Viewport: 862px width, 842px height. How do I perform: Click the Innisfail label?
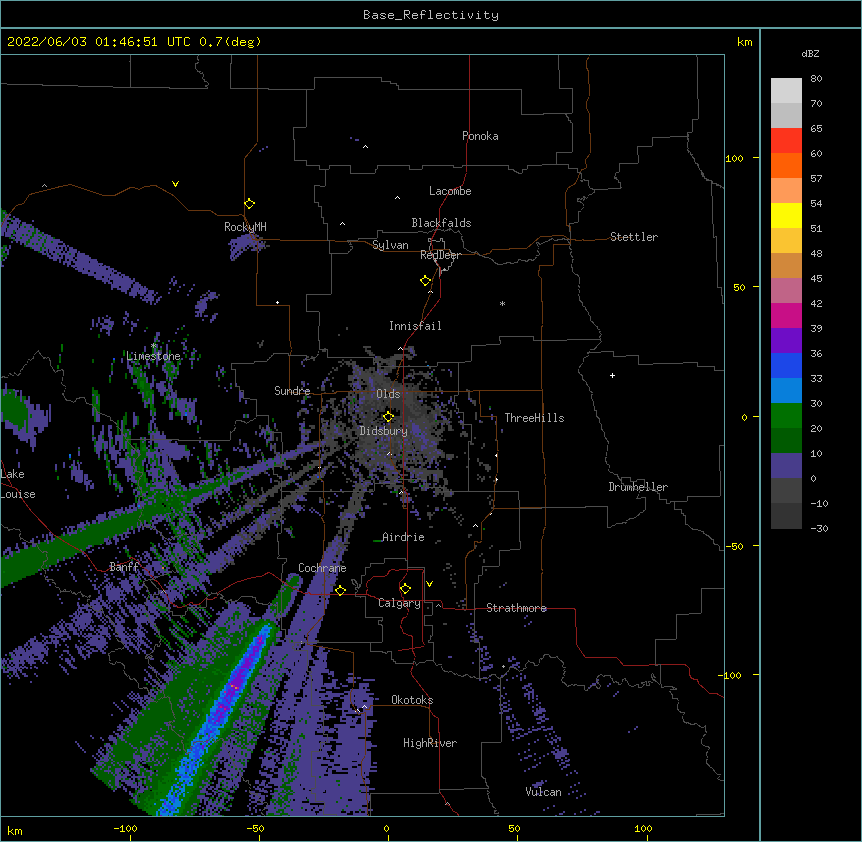(x=415, y=326)
